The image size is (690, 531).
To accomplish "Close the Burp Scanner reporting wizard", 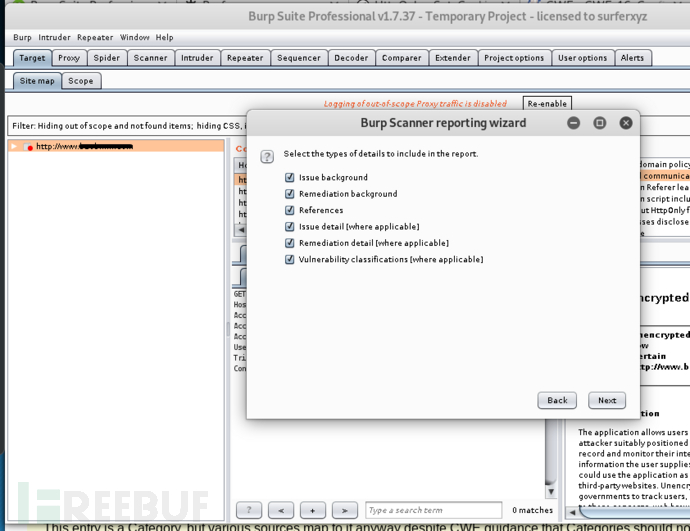I will pyautogui.click(x=626, y=123).
